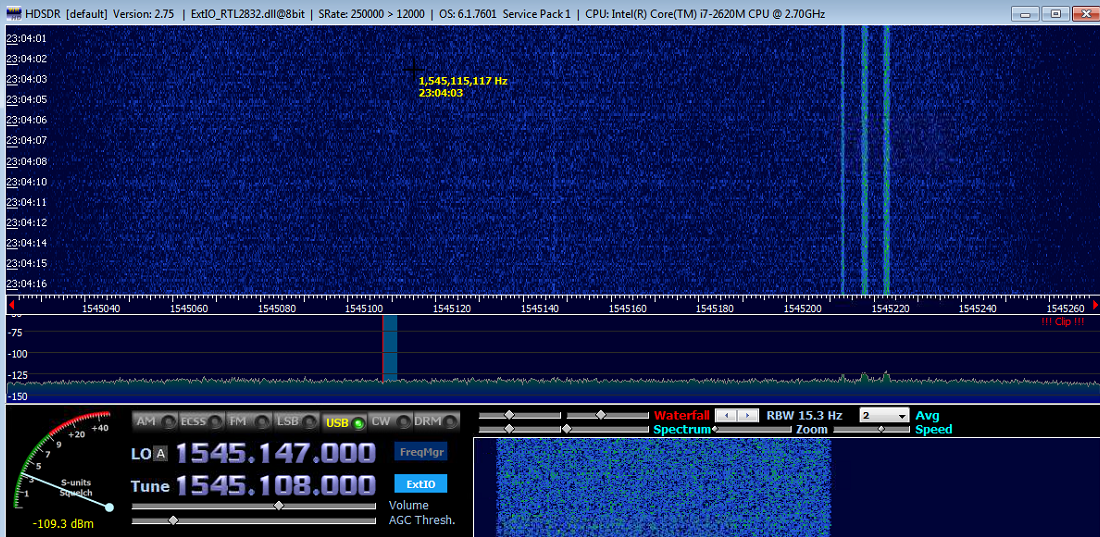Open the FreqMgr frequency manager
The height and width of the screenshot is (537, 1100).
point(421,452)
